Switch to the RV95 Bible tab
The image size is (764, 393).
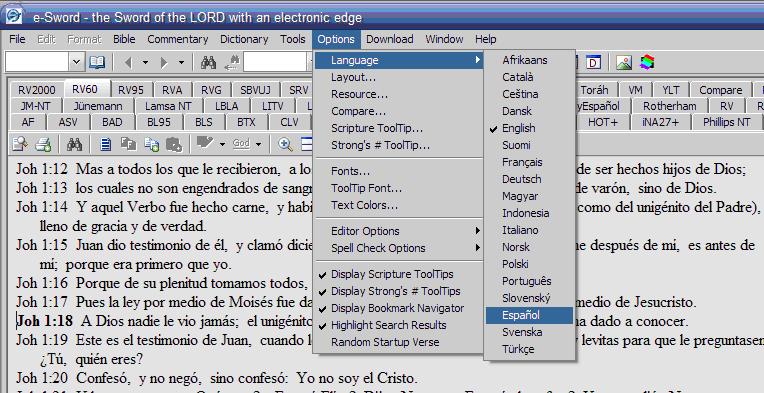coord(131,90)
